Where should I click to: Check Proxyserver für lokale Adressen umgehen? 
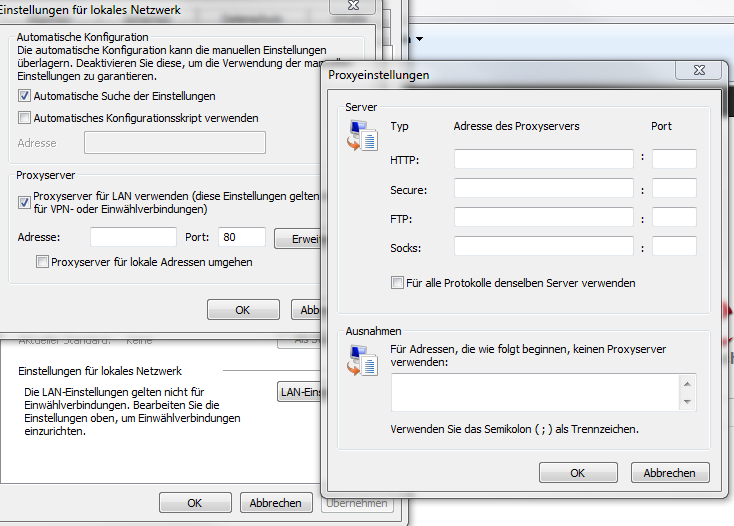[x=42, y=262]
